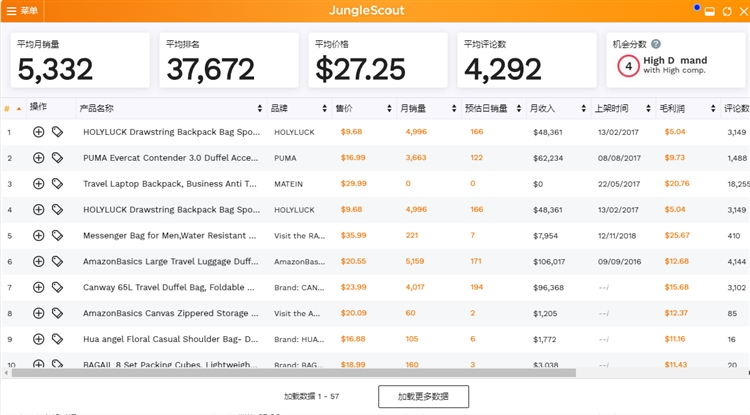Click the 操作 actions column header
The height and width of the screenshot is (415, 750).
pos(38,107)
